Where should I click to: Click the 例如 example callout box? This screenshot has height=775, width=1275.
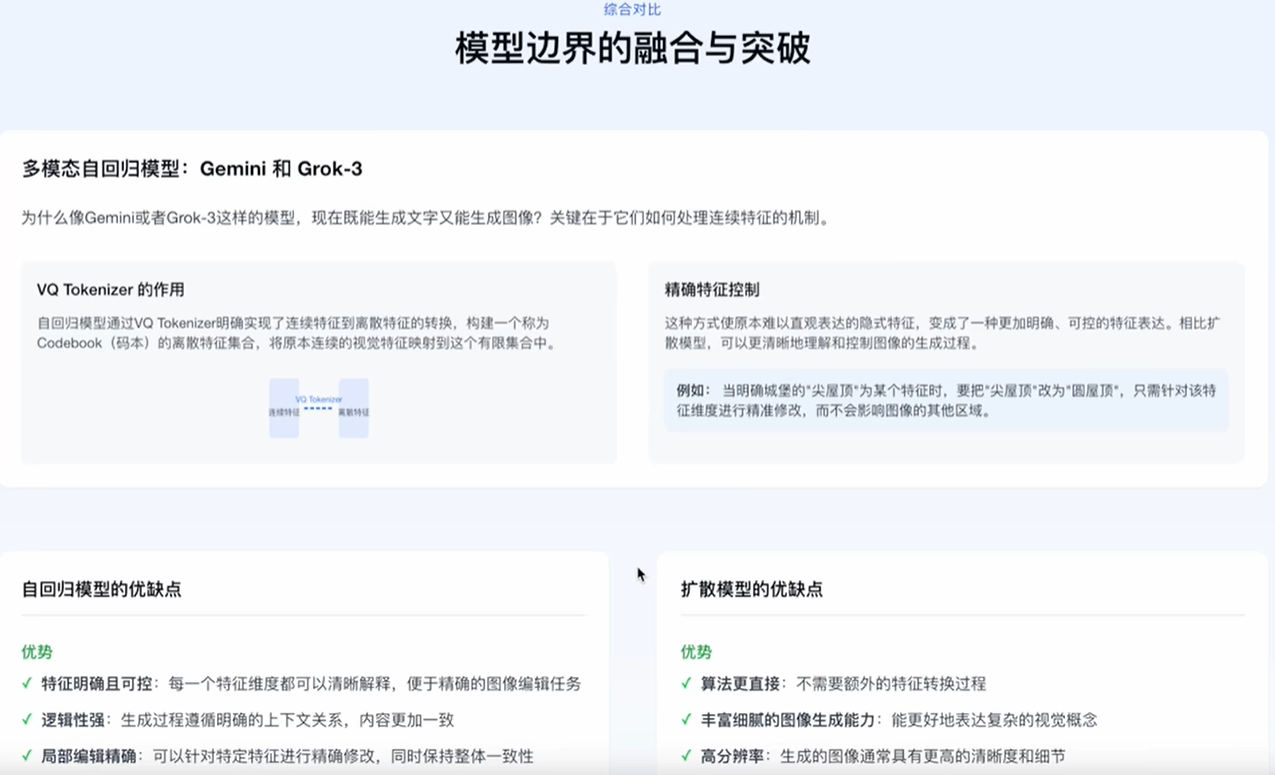[x=946, y=400]
